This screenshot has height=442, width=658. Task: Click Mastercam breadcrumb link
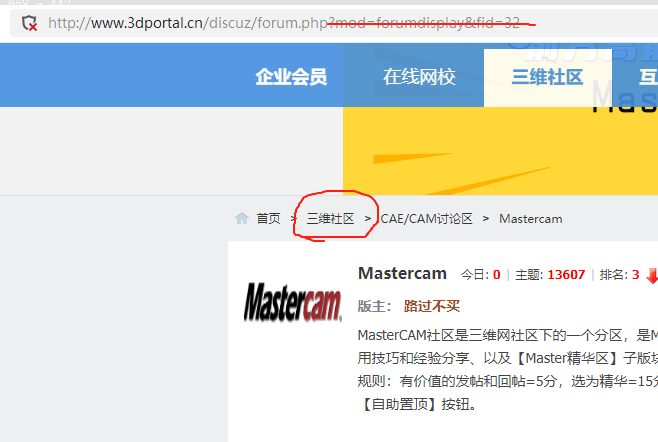(530, 219)
